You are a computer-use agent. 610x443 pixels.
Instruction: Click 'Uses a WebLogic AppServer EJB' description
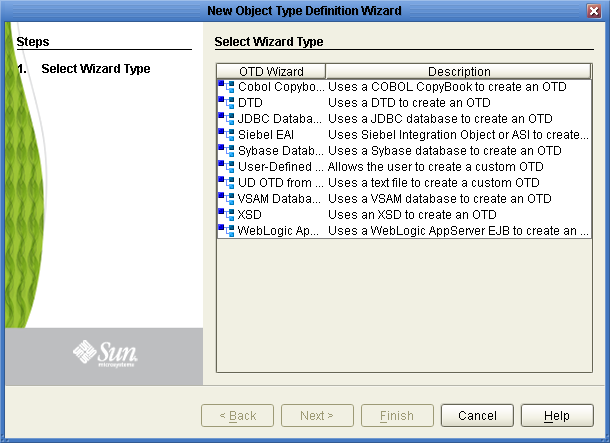coord(458,230)
